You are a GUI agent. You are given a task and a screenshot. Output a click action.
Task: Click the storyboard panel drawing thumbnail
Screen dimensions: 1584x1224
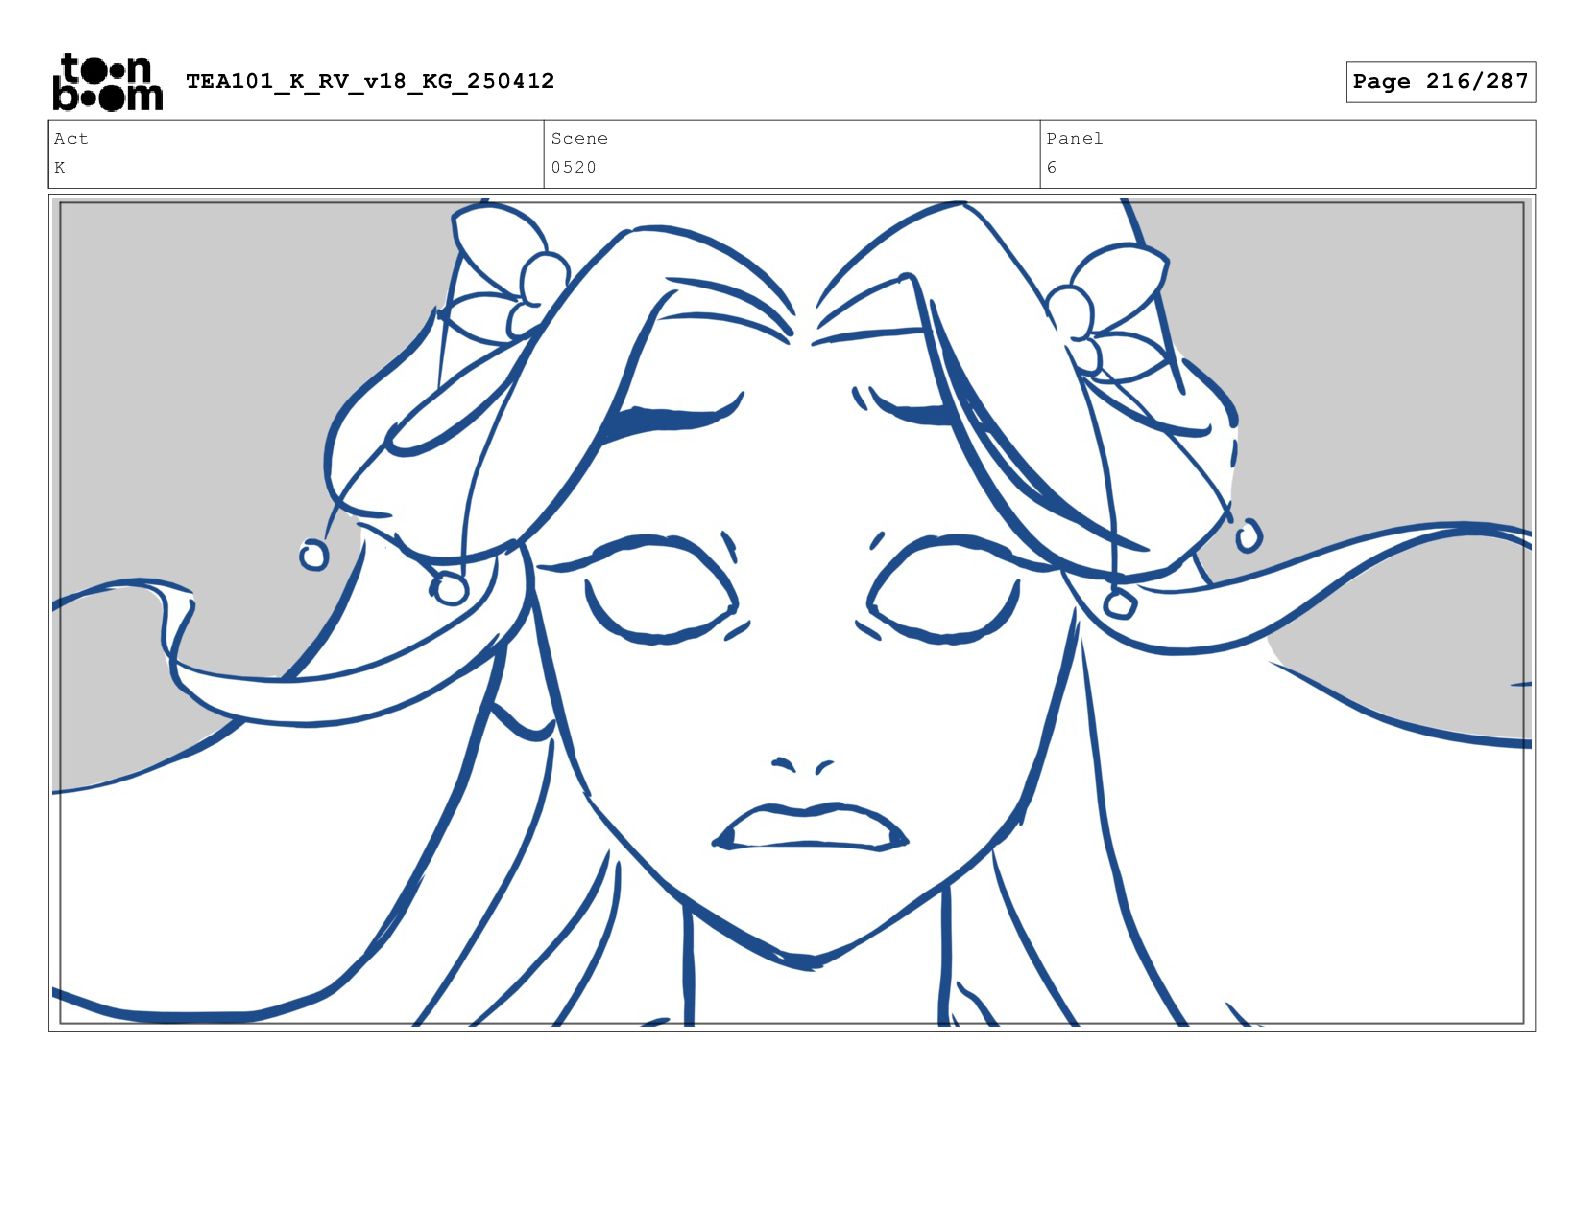click(792, 613)
